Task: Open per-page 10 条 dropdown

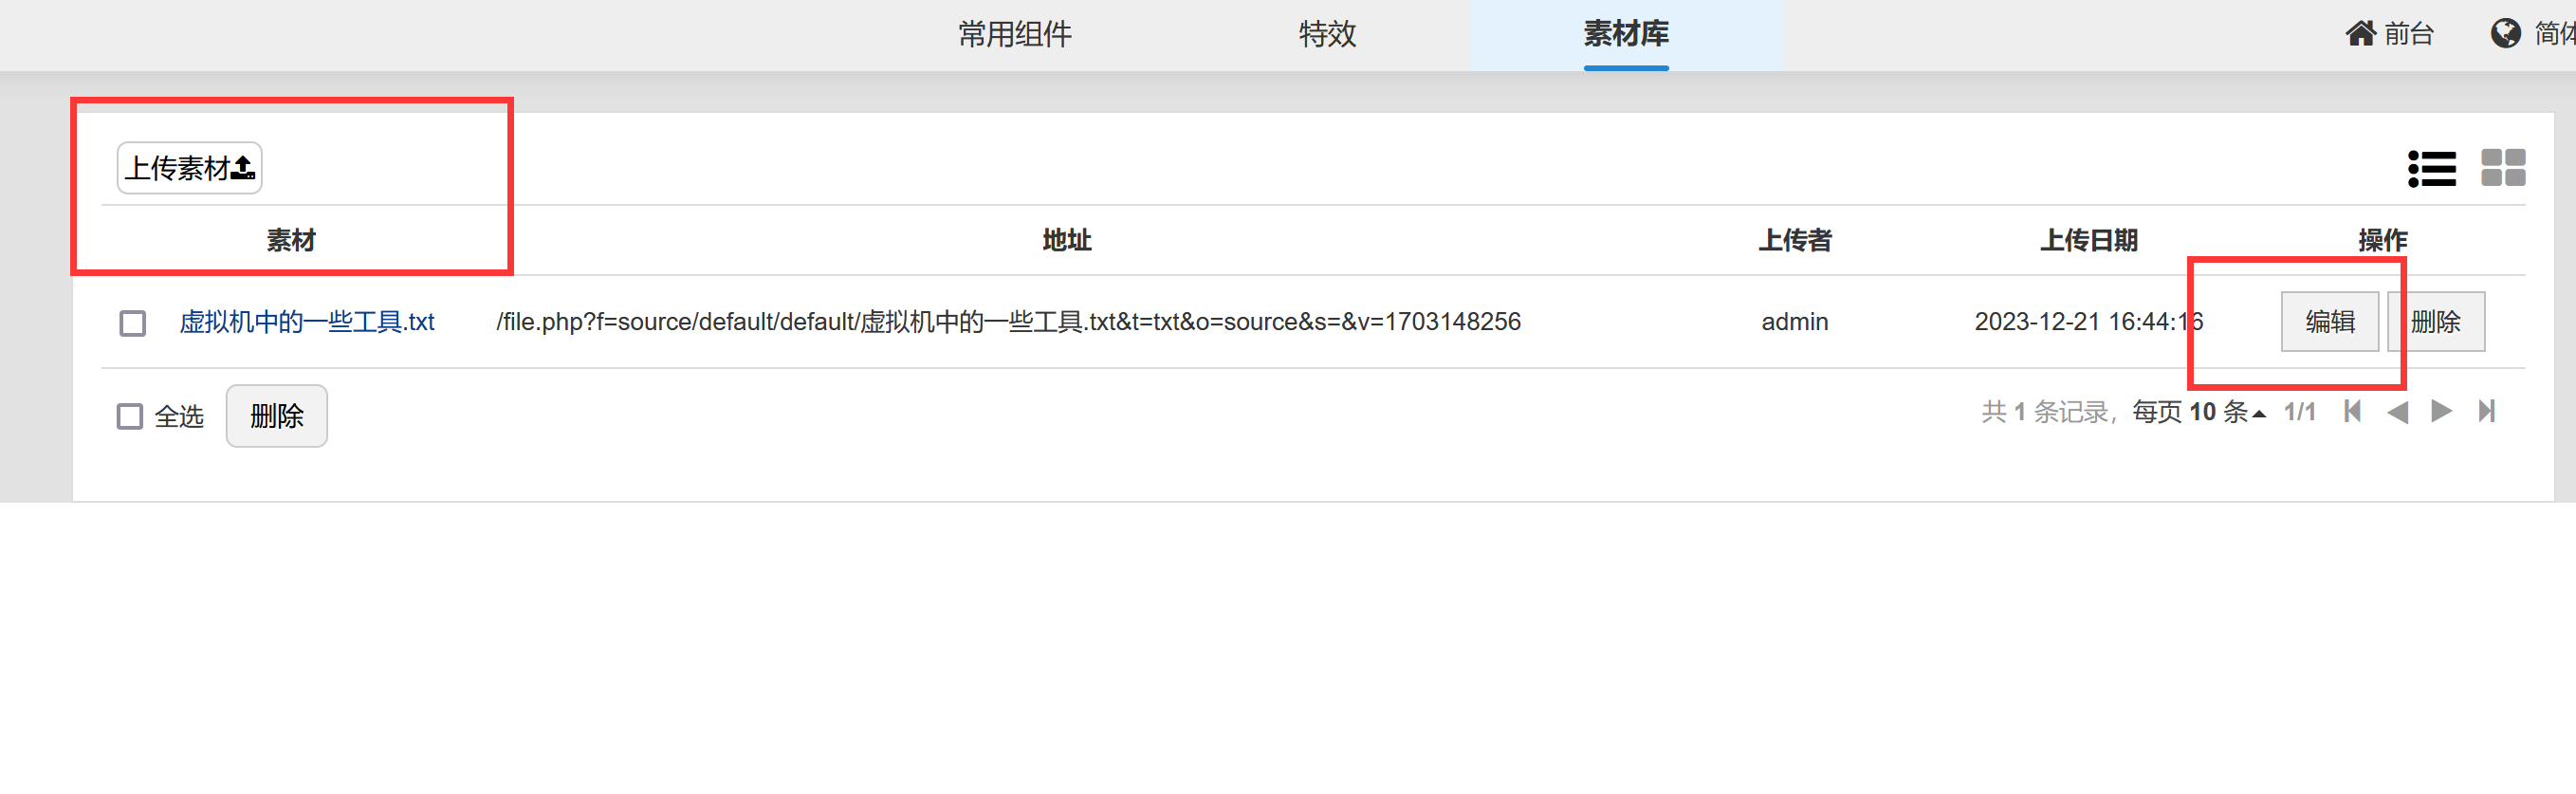Action: pos(2198,412)
